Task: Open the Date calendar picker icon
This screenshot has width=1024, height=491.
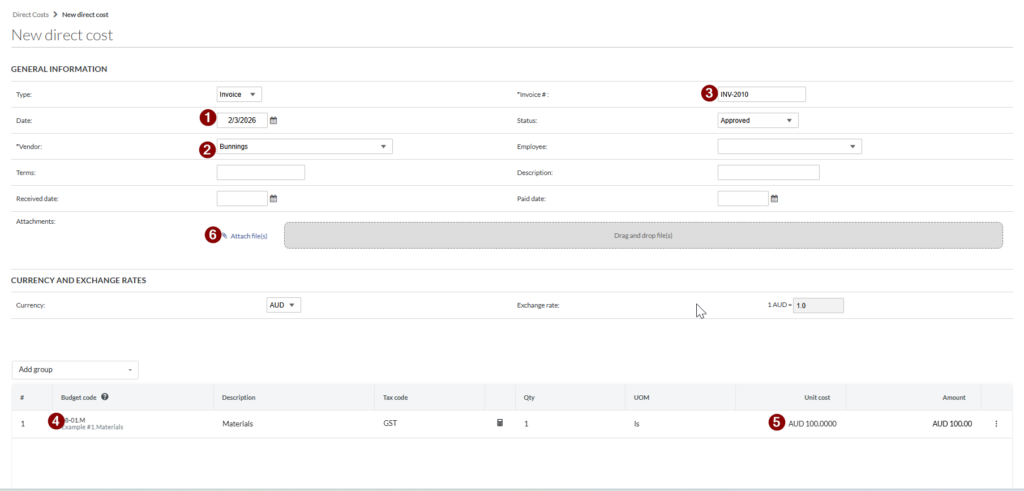Action: click(273, 120)
